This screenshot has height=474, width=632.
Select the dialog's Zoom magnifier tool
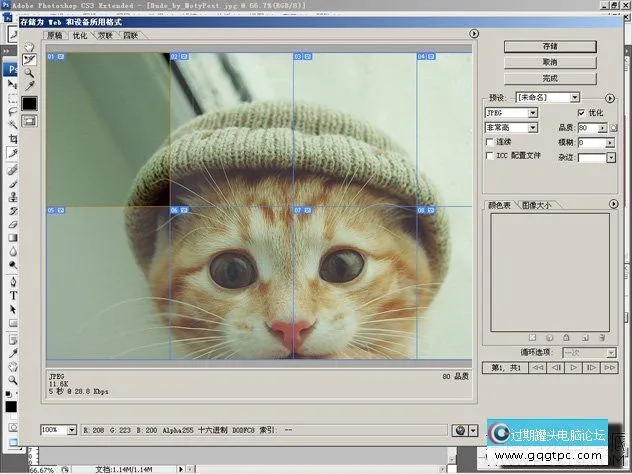click(29, 73)
